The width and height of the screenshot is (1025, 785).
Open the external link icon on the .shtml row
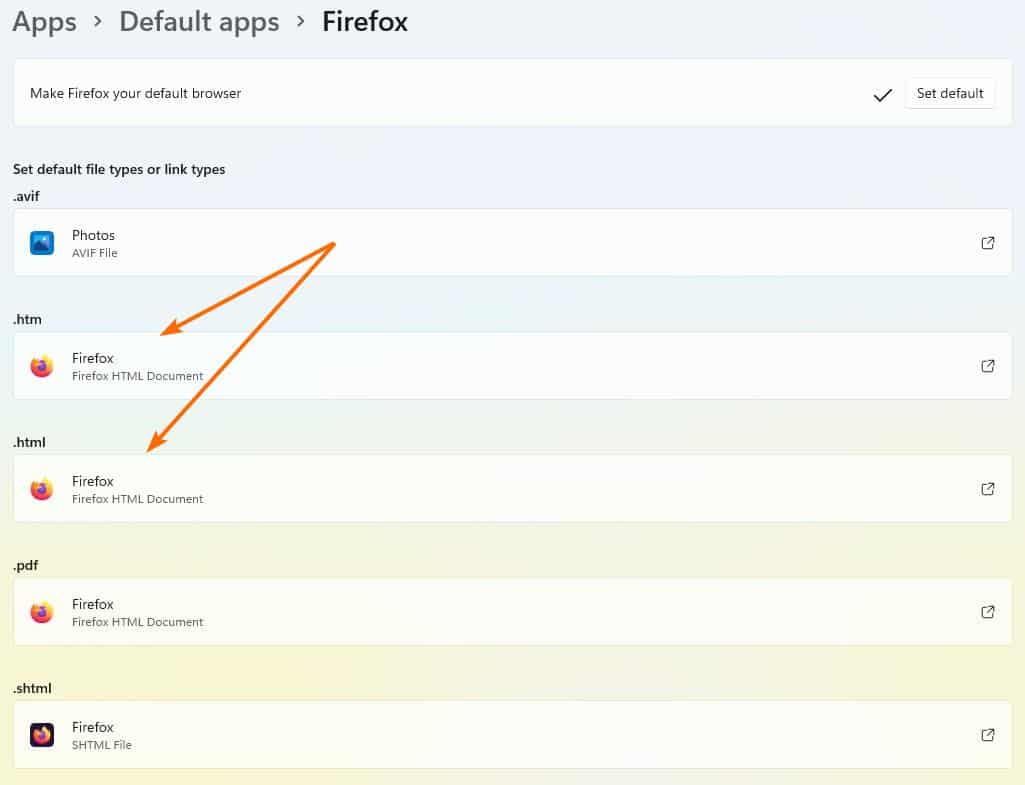click(x=987, y=734)
